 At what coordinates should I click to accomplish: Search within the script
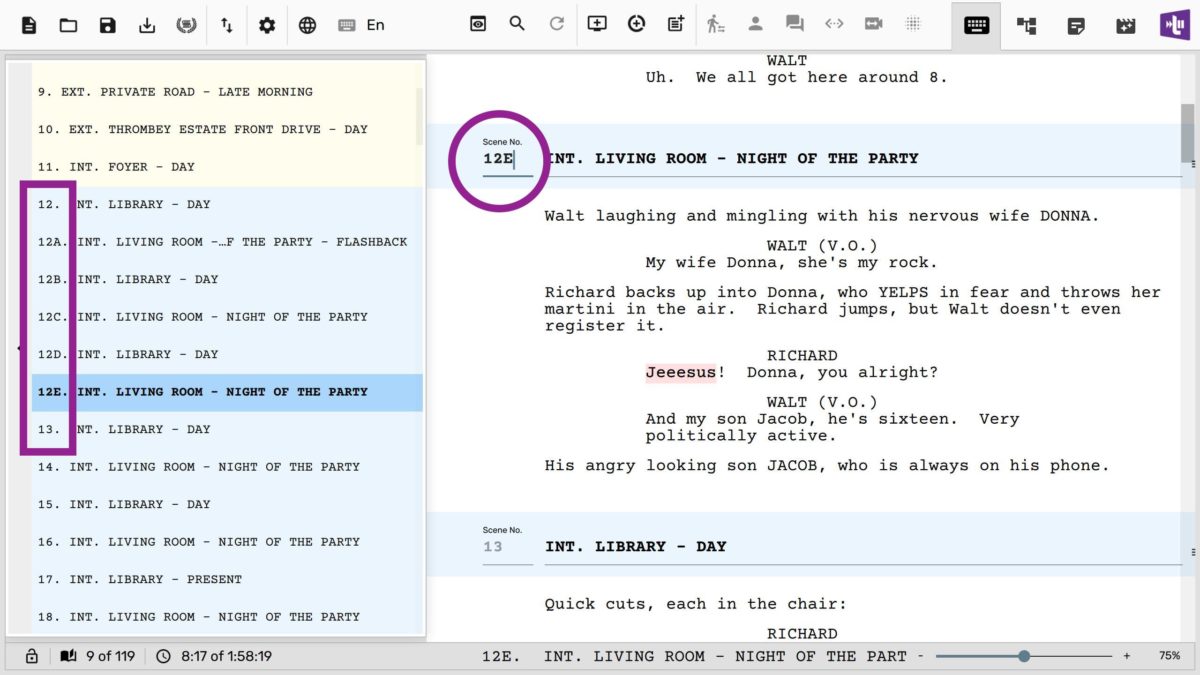(x=517, y=25)
